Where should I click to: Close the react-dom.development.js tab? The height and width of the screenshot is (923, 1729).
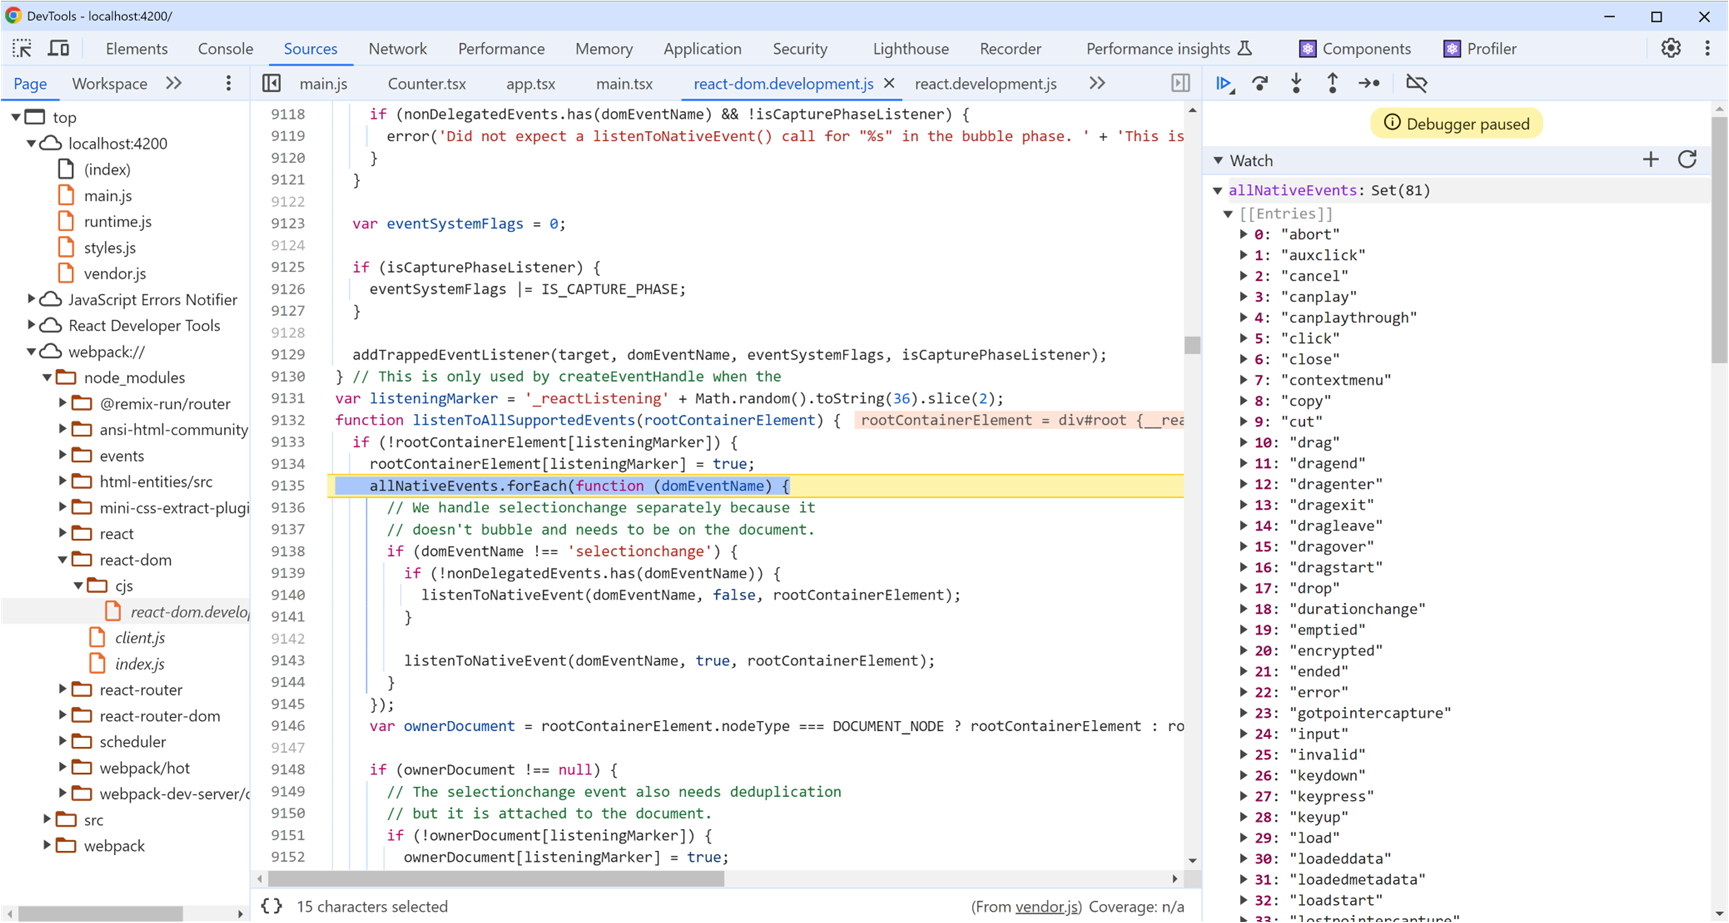[x=889, y=83]
